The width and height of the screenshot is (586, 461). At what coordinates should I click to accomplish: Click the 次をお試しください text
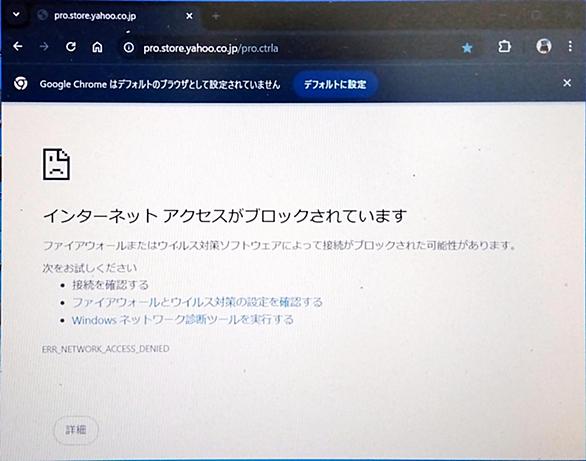(90, 267)
